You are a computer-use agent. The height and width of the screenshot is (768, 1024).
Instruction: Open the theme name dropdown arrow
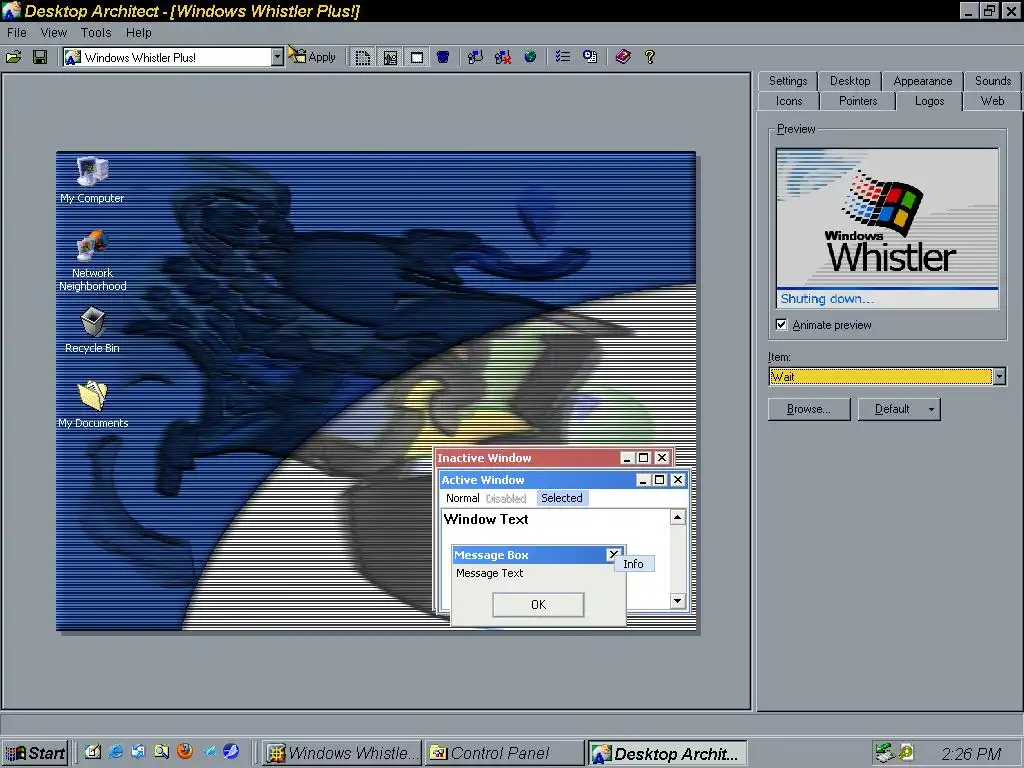pyautogui.click(x=277, y=57)
